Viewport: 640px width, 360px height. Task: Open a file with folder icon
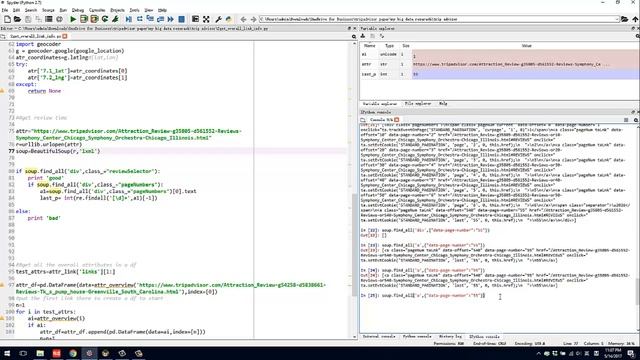[x=17, y=19]
